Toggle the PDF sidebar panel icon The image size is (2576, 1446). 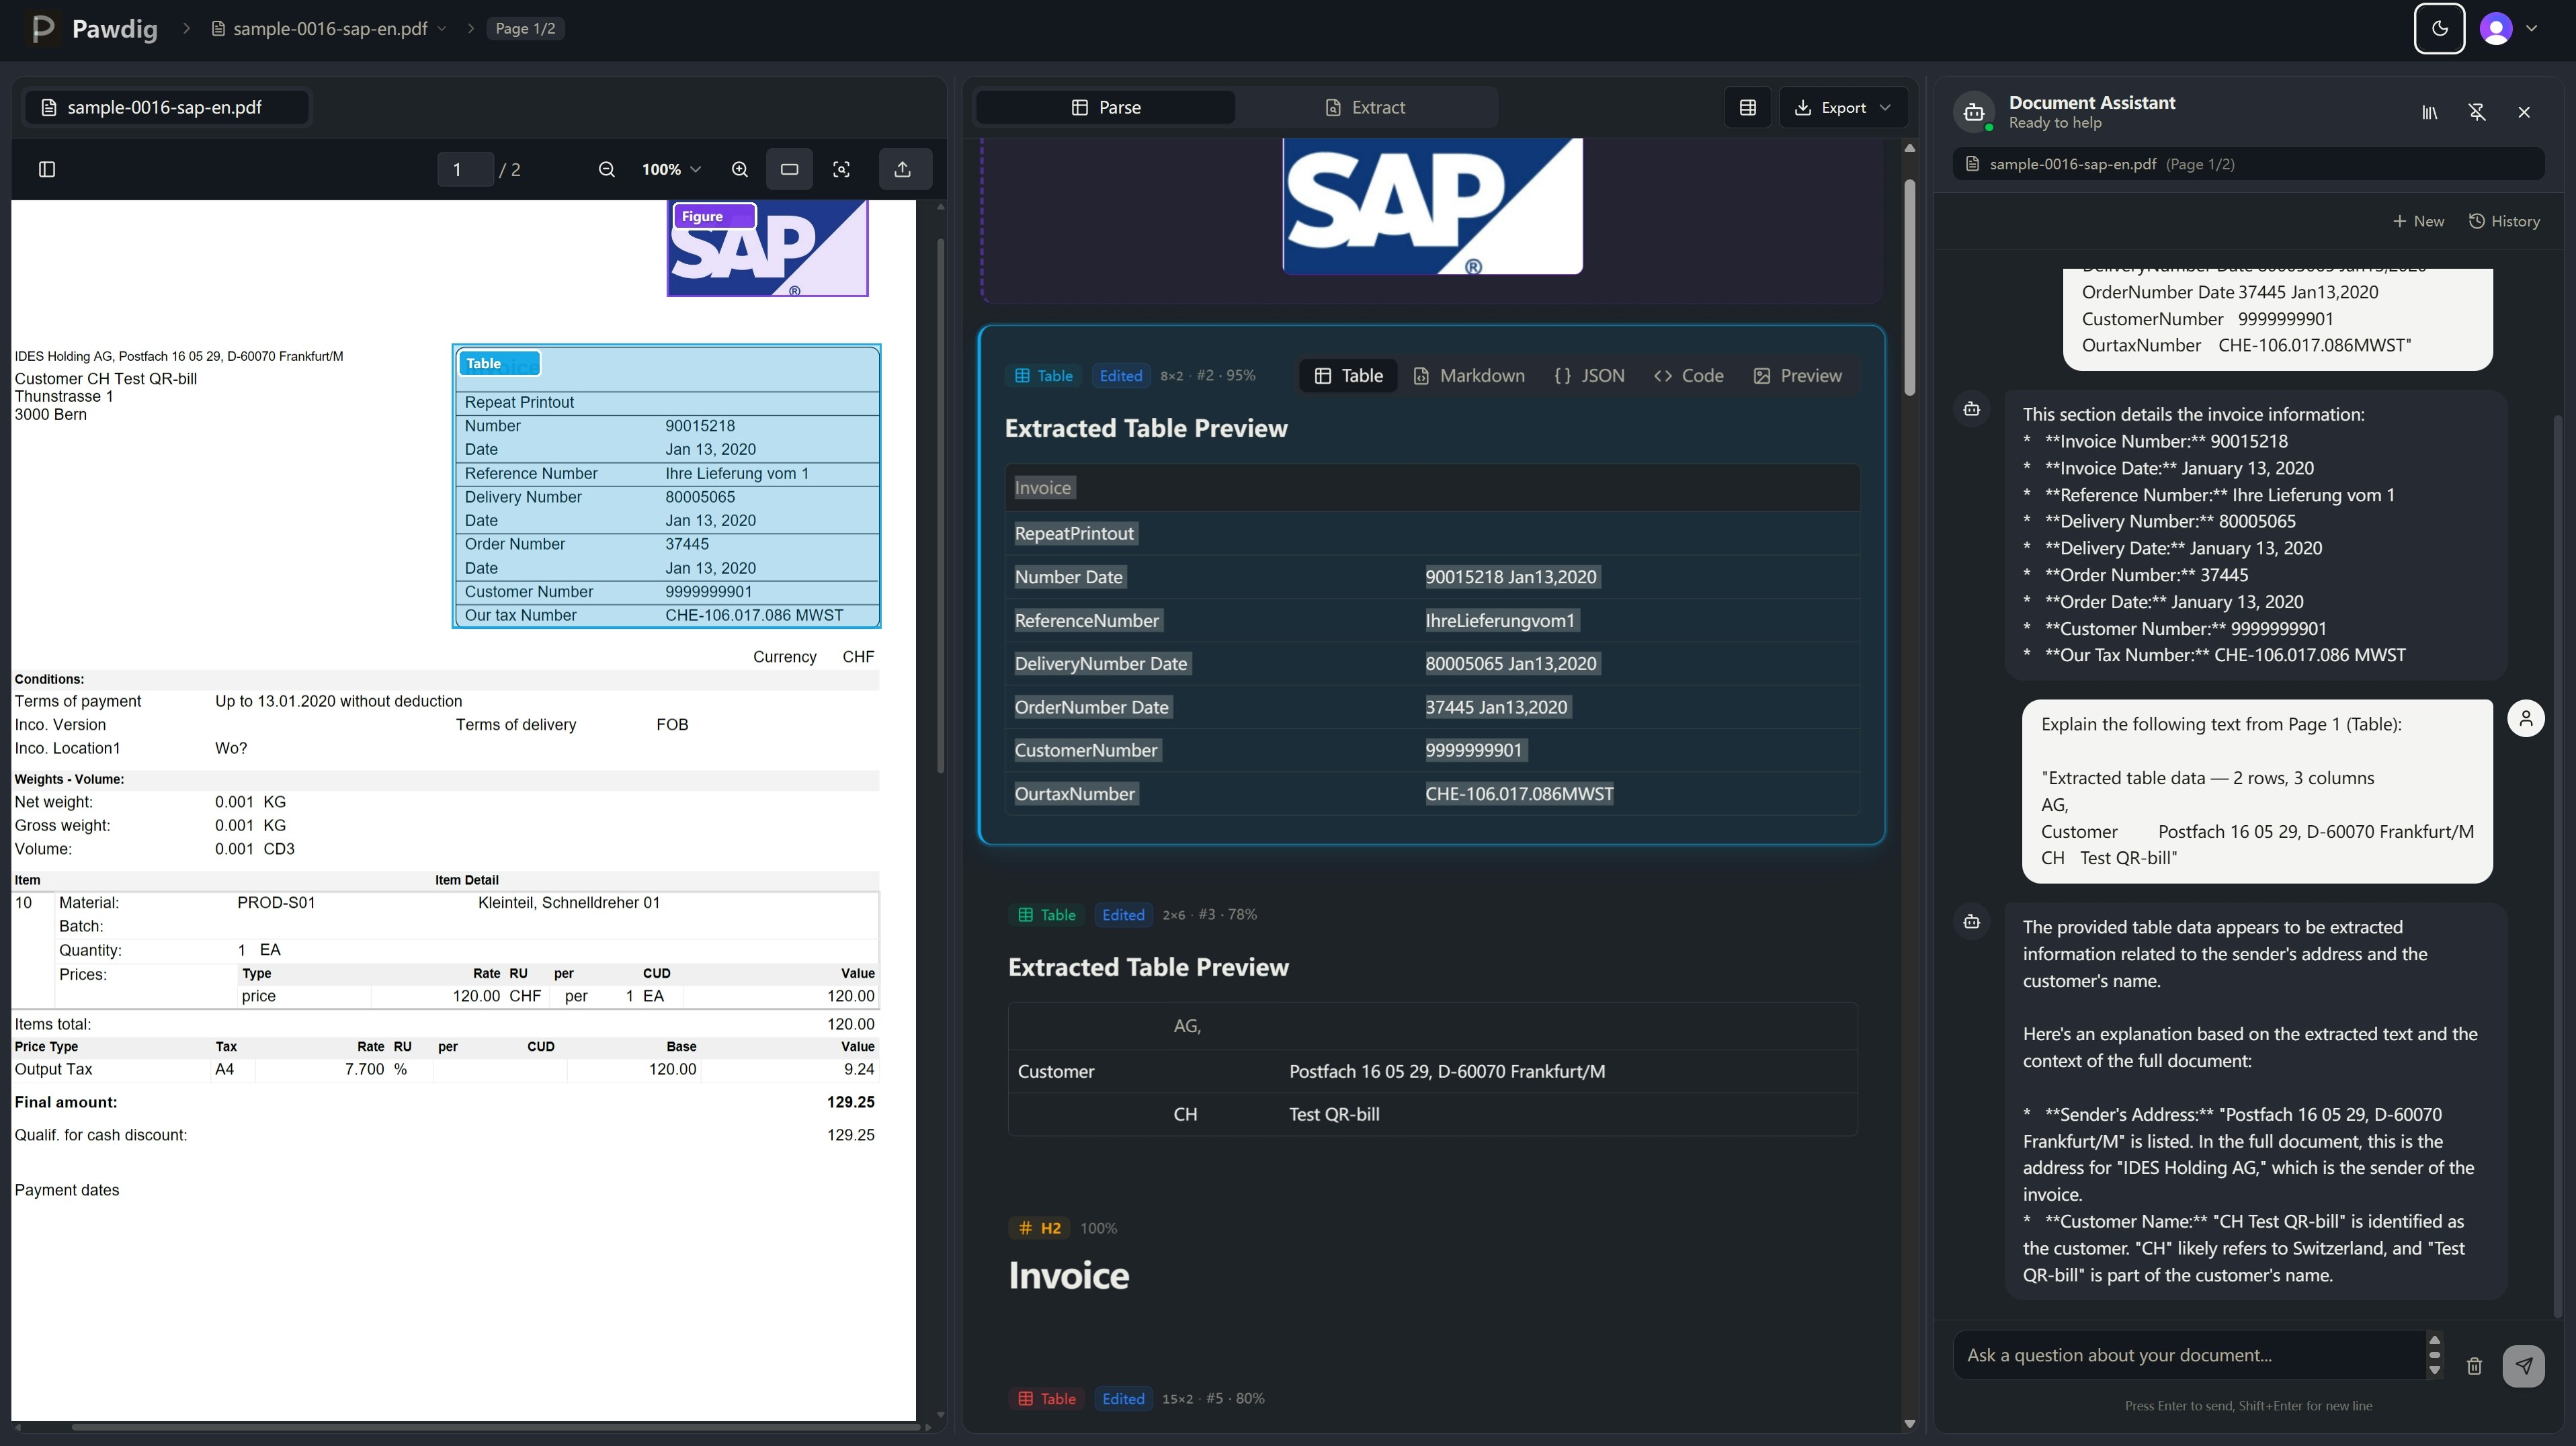pyautogui.click(x=47, y=169)
